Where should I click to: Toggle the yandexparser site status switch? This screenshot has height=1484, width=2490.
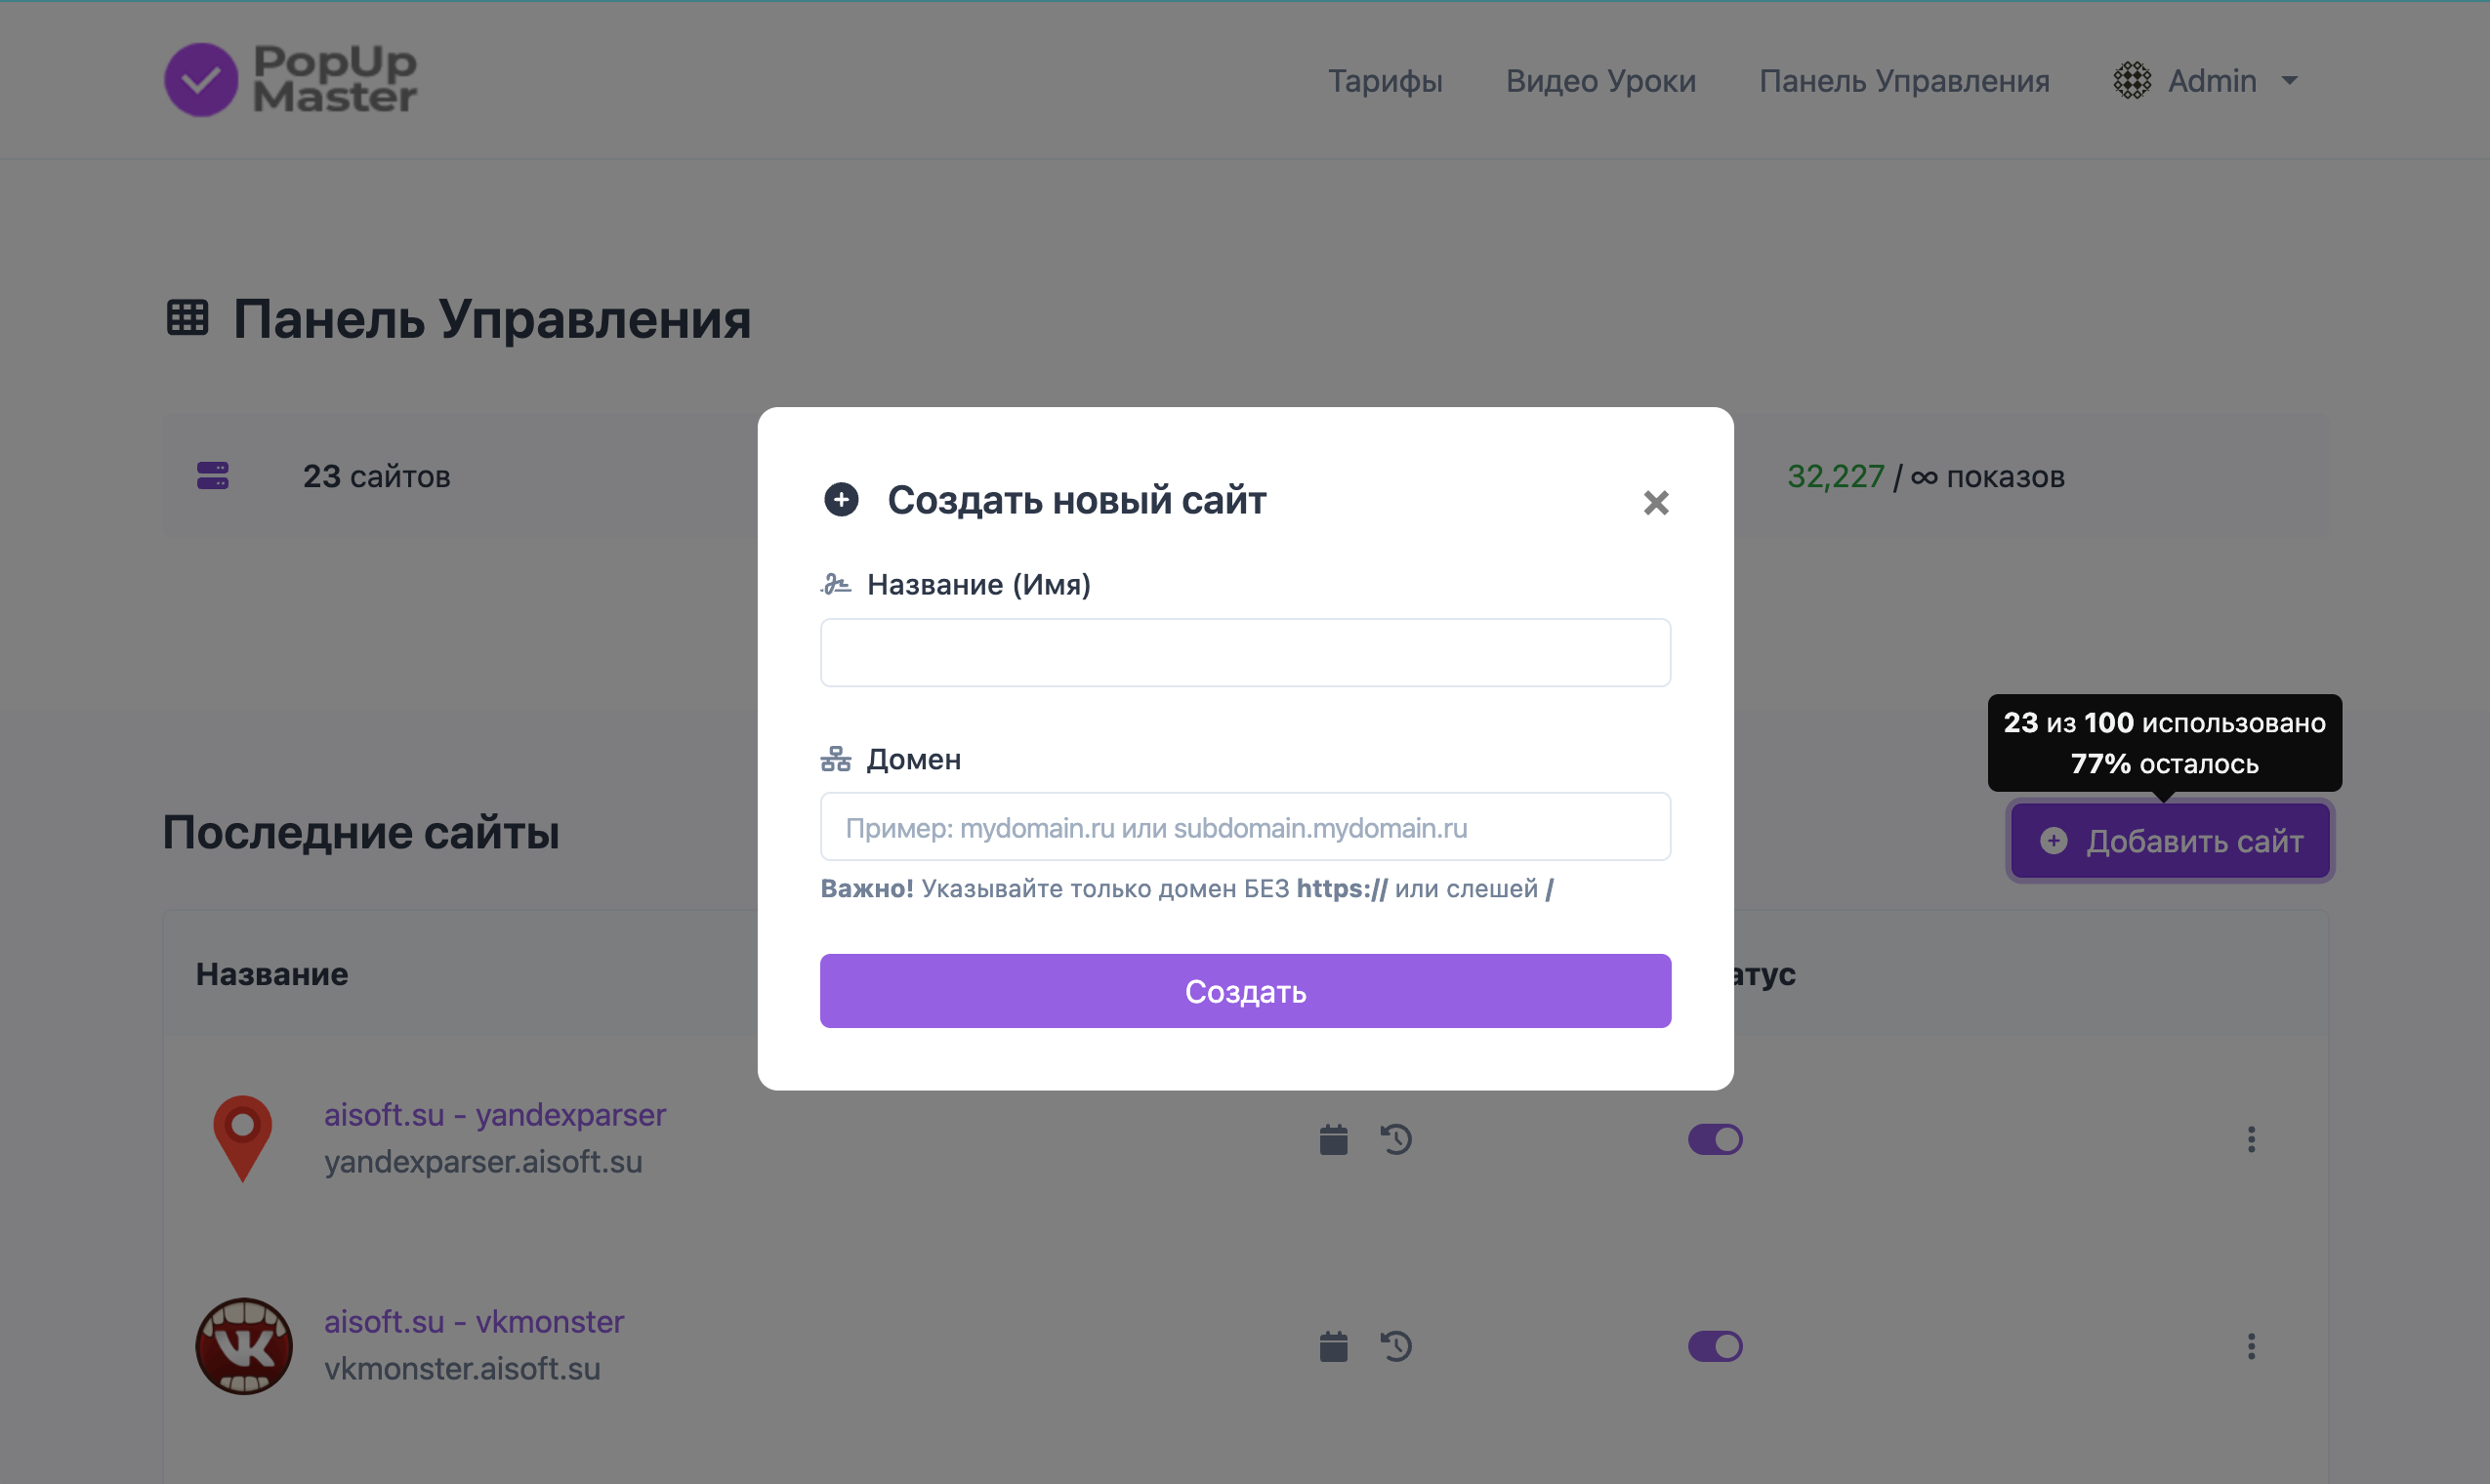click(x=1715, y=1139)
